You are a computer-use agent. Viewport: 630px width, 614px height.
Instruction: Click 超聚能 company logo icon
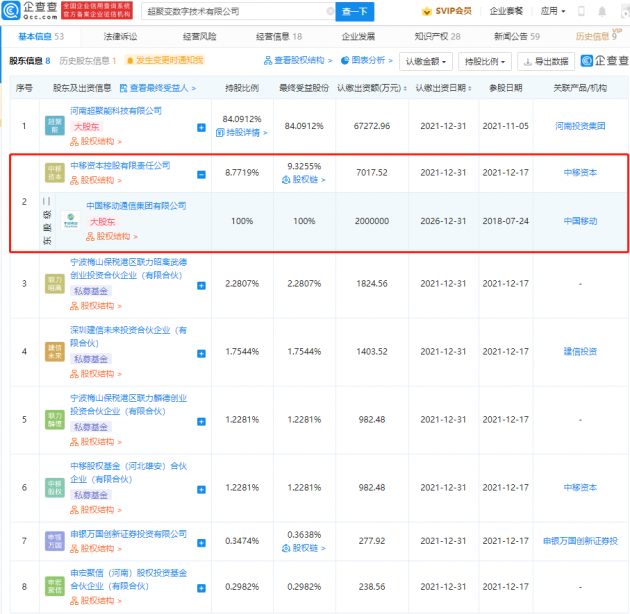tap(55, 126)
